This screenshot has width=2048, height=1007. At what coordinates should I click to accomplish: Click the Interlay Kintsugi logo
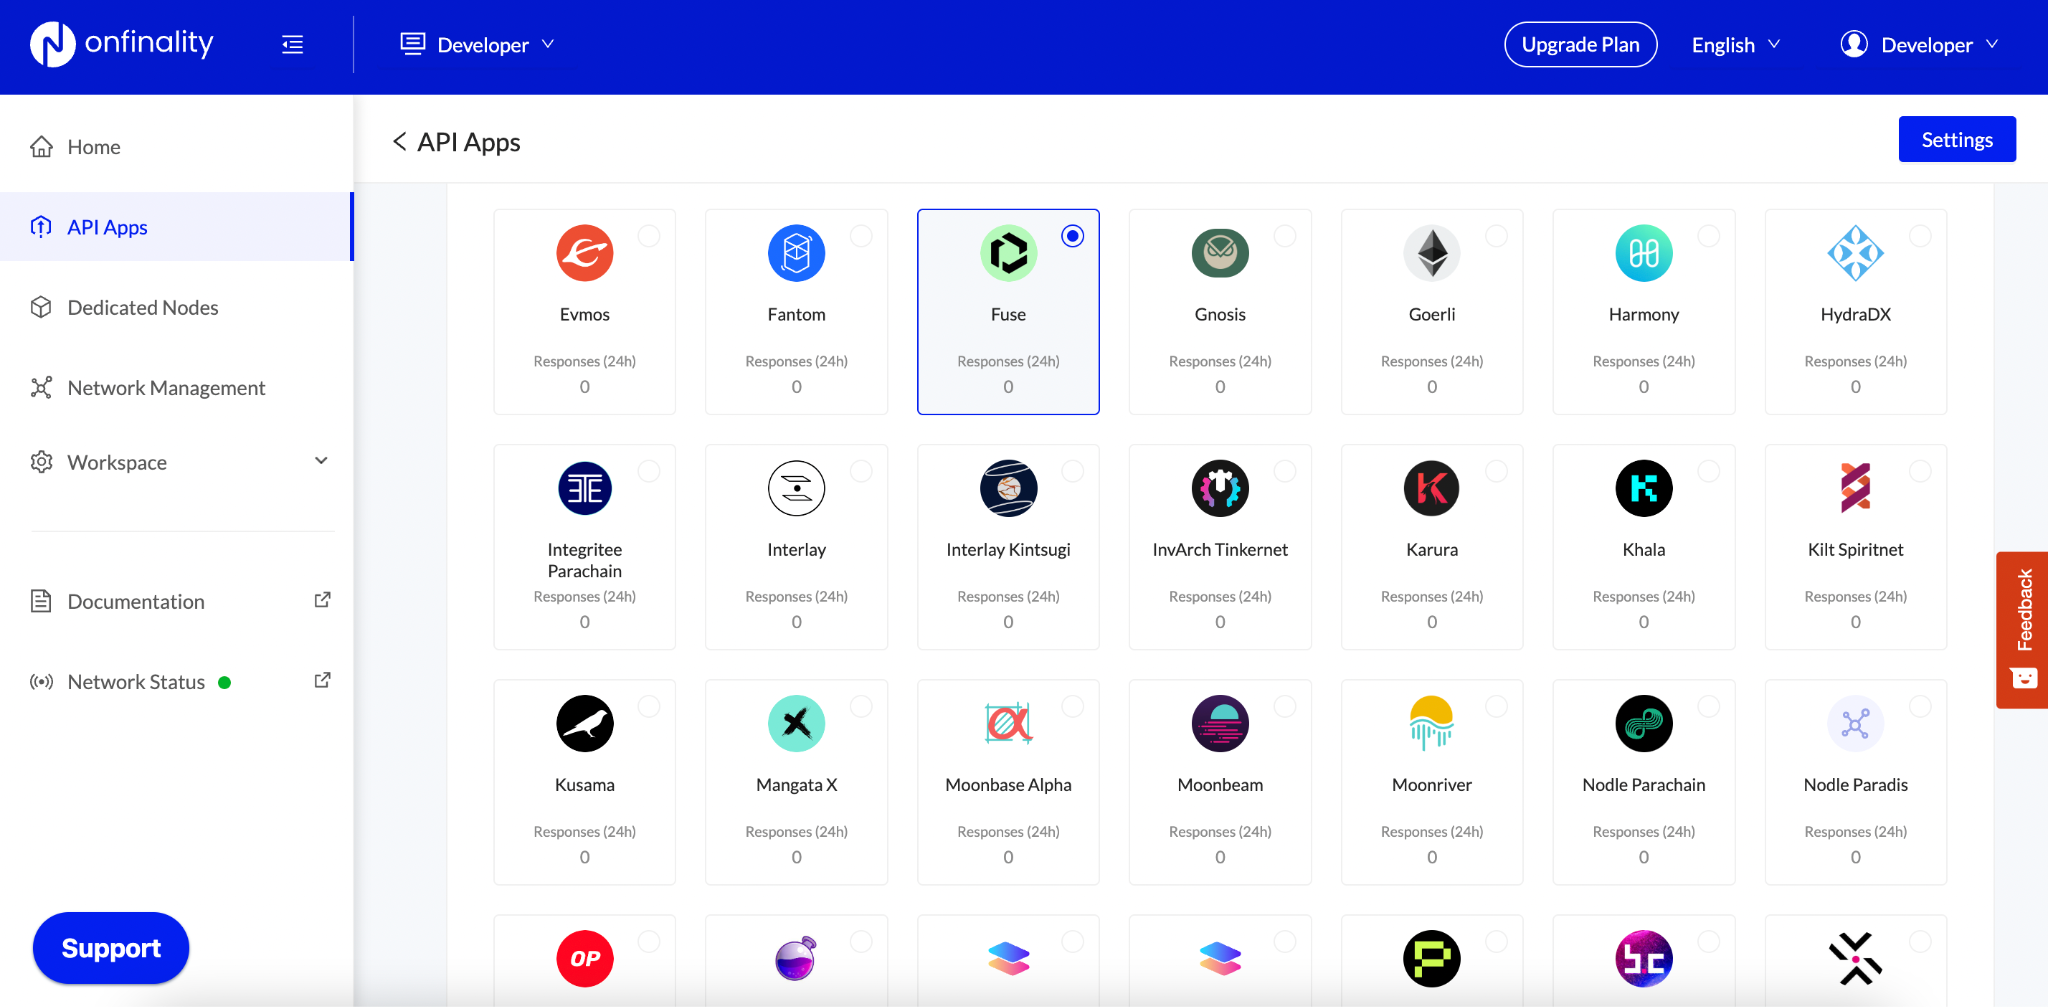click(x=1008, y=488)
